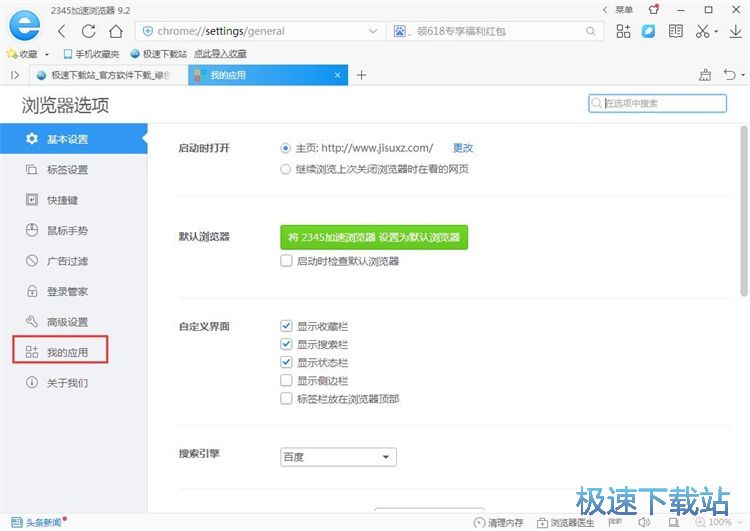Open the 百度 search engine dropdown

pos(338,457)
